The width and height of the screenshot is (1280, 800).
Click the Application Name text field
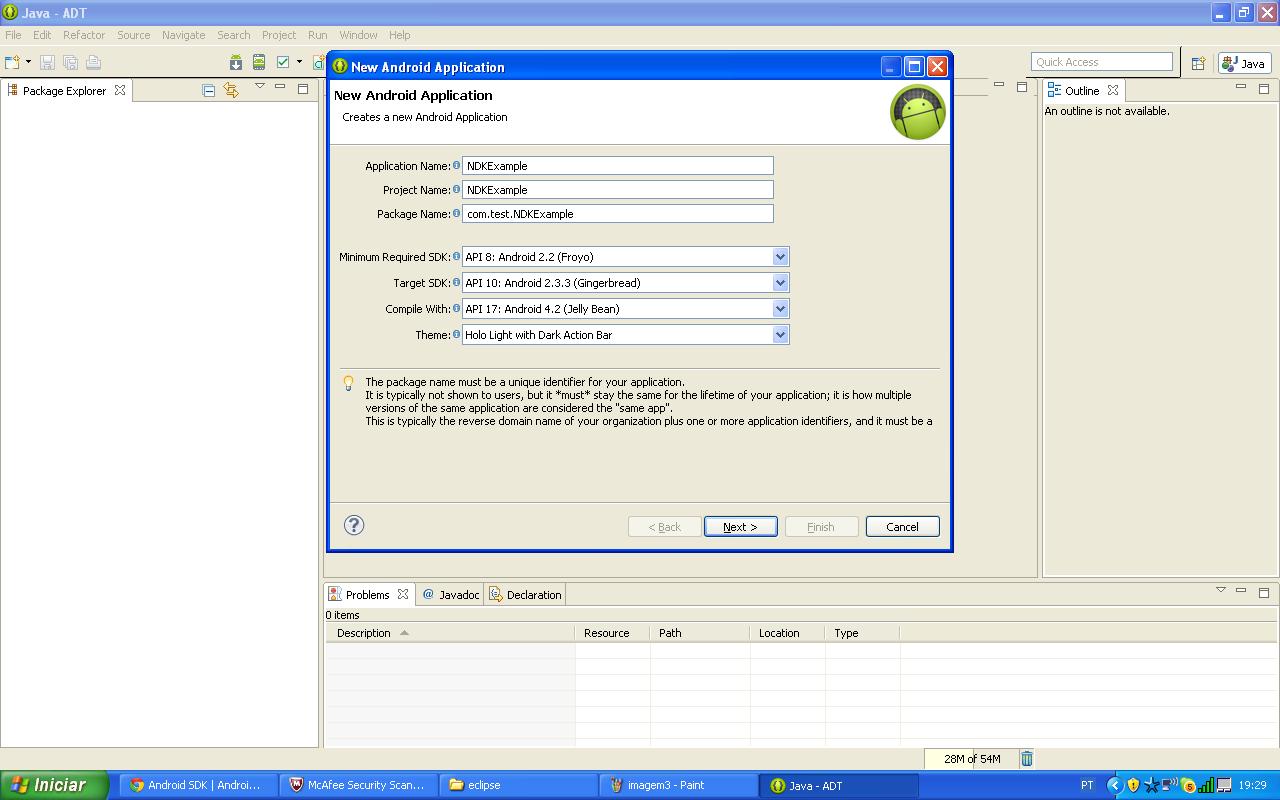[617, 166]
